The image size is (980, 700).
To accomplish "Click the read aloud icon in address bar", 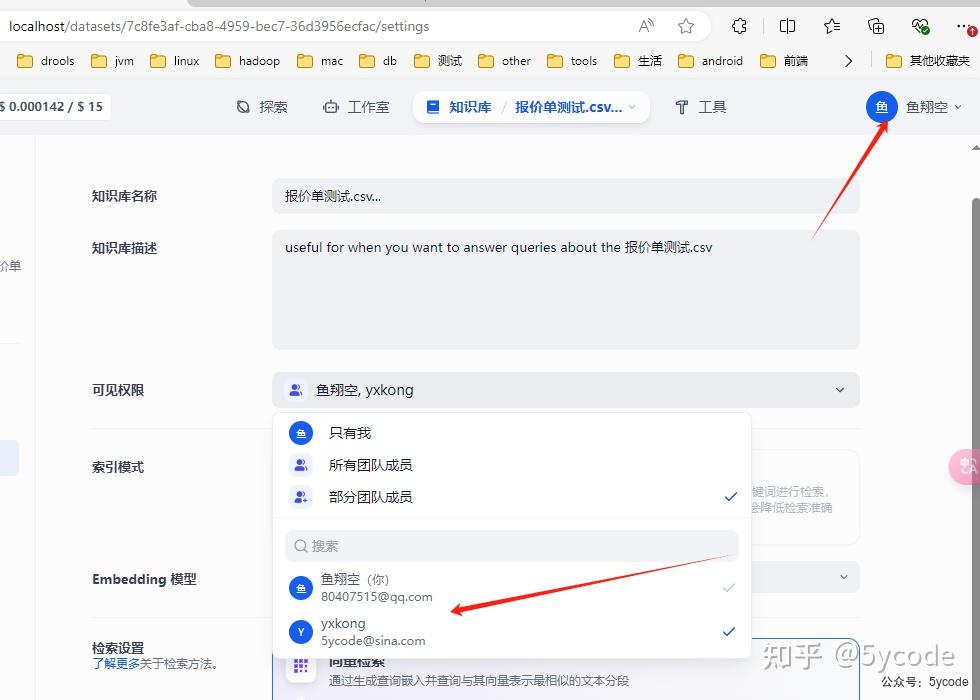I will 646,26.
